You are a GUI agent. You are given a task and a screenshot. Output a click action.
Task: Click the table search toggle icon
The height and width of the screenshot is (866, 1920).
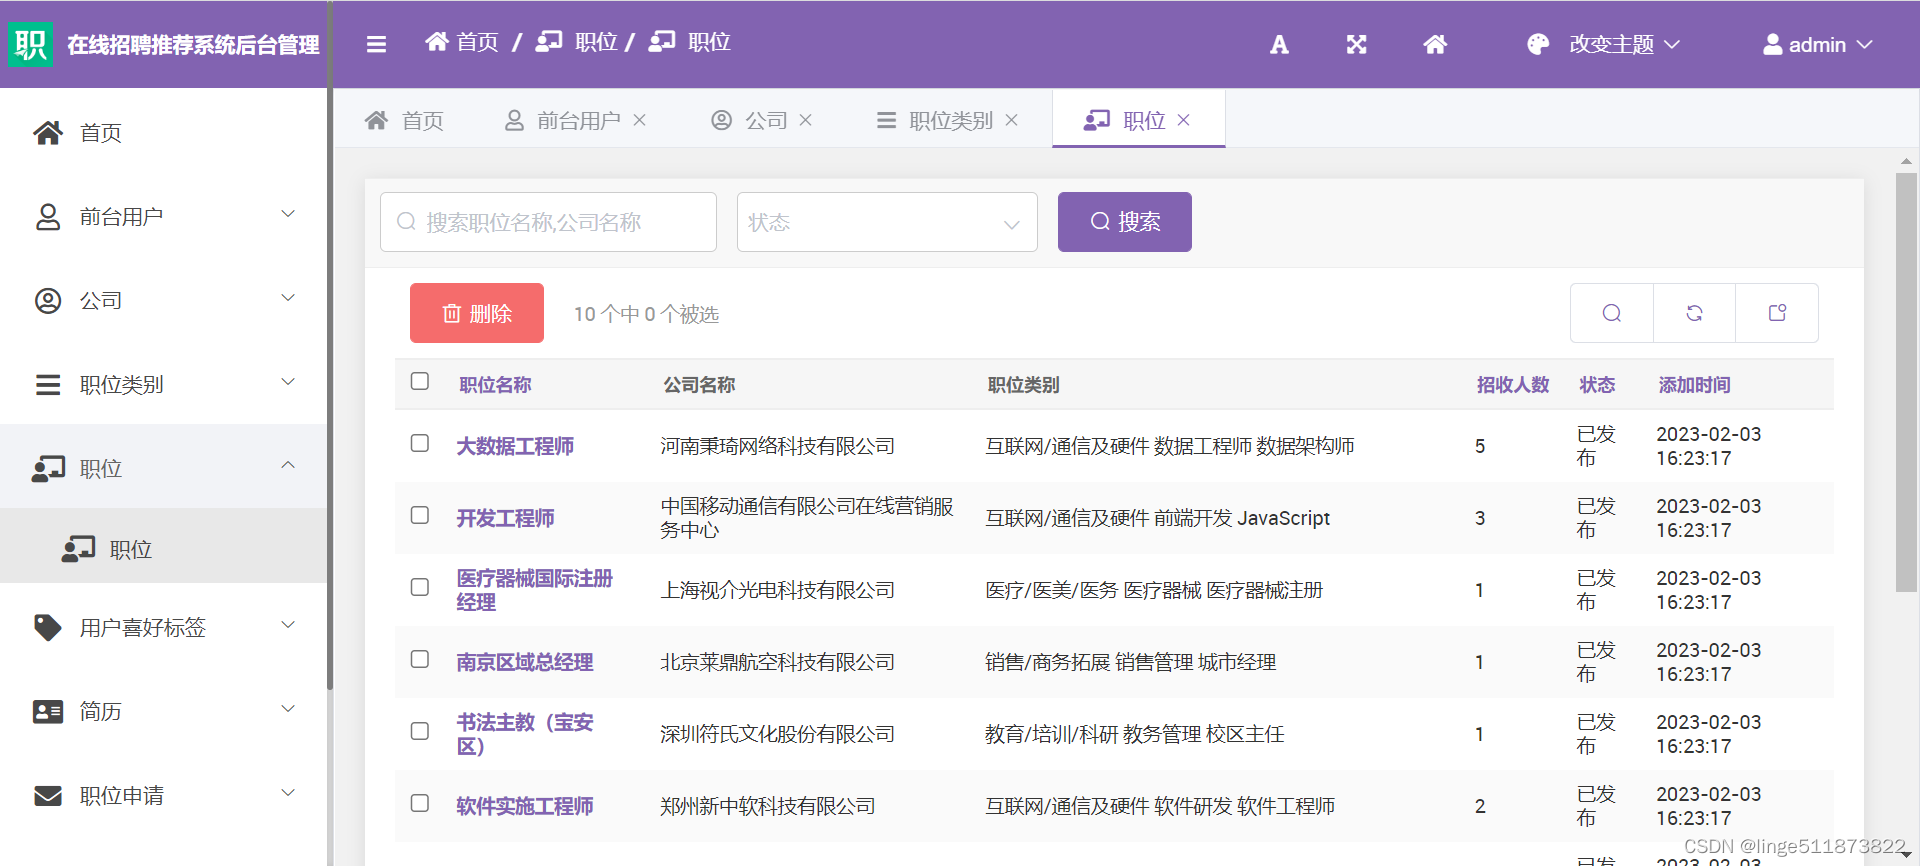(x=1612, y=313)
